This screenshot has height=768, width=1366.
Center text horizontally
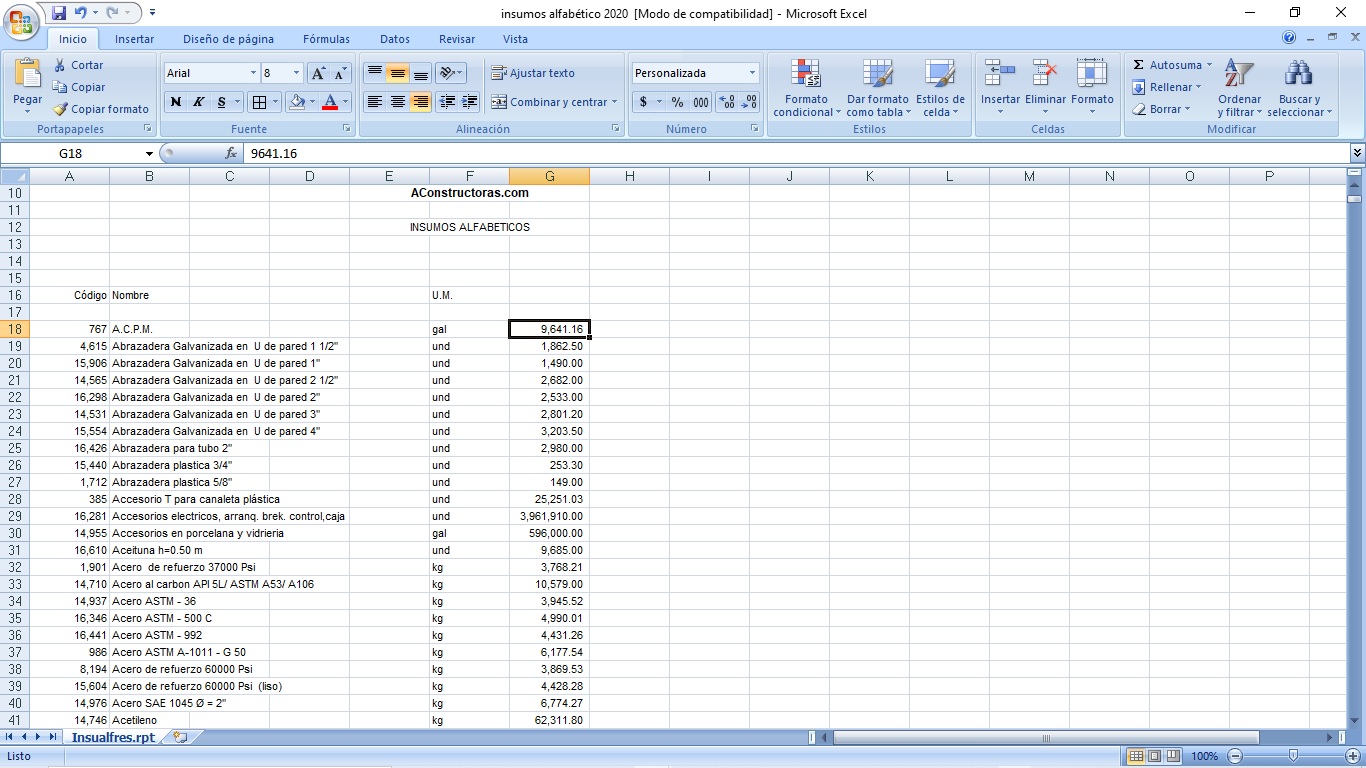click(x=397, y=102)
